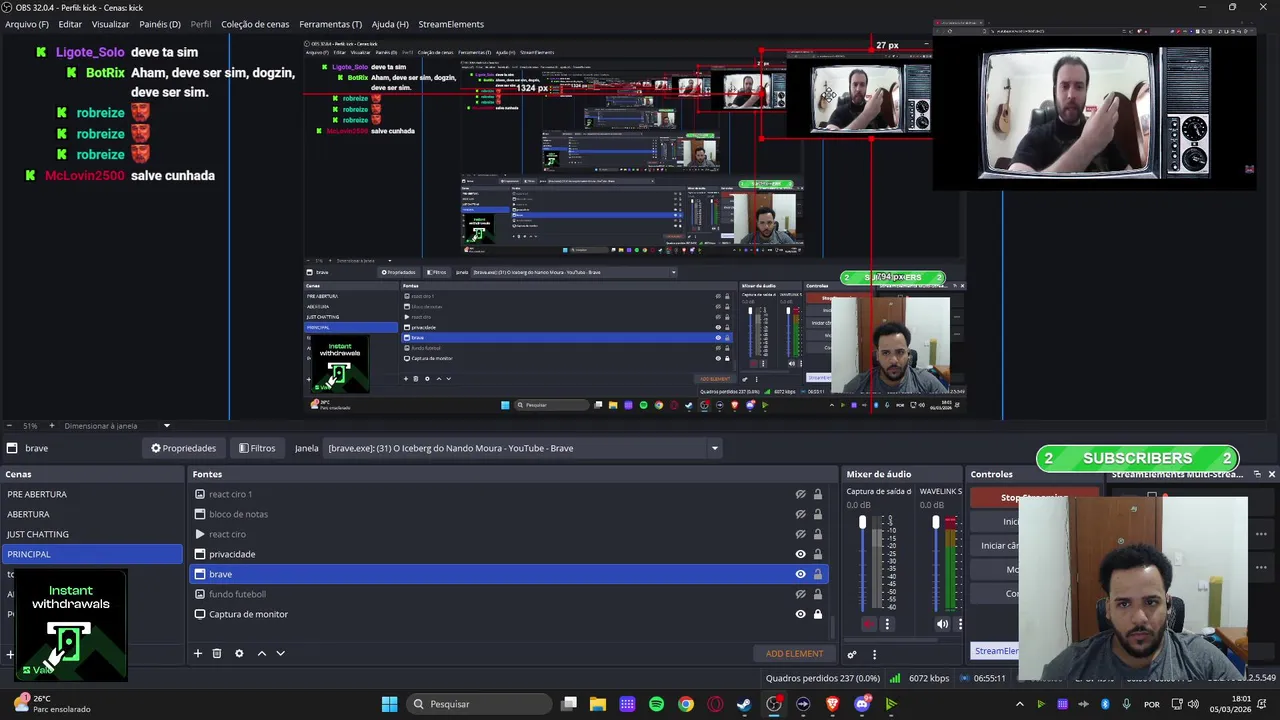Open the Editar menu
Screen dimensions: 1280x720
70,24
